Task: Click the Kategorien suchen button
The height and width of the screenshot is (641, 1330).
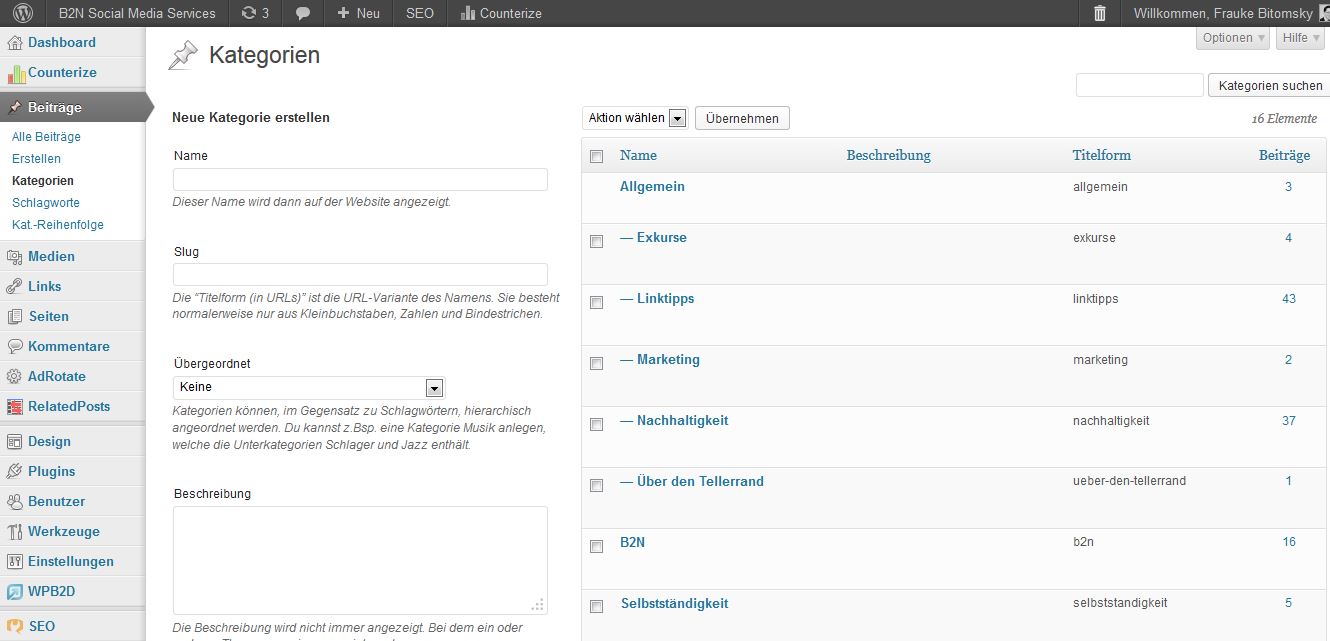Action: coord(1269,86)
